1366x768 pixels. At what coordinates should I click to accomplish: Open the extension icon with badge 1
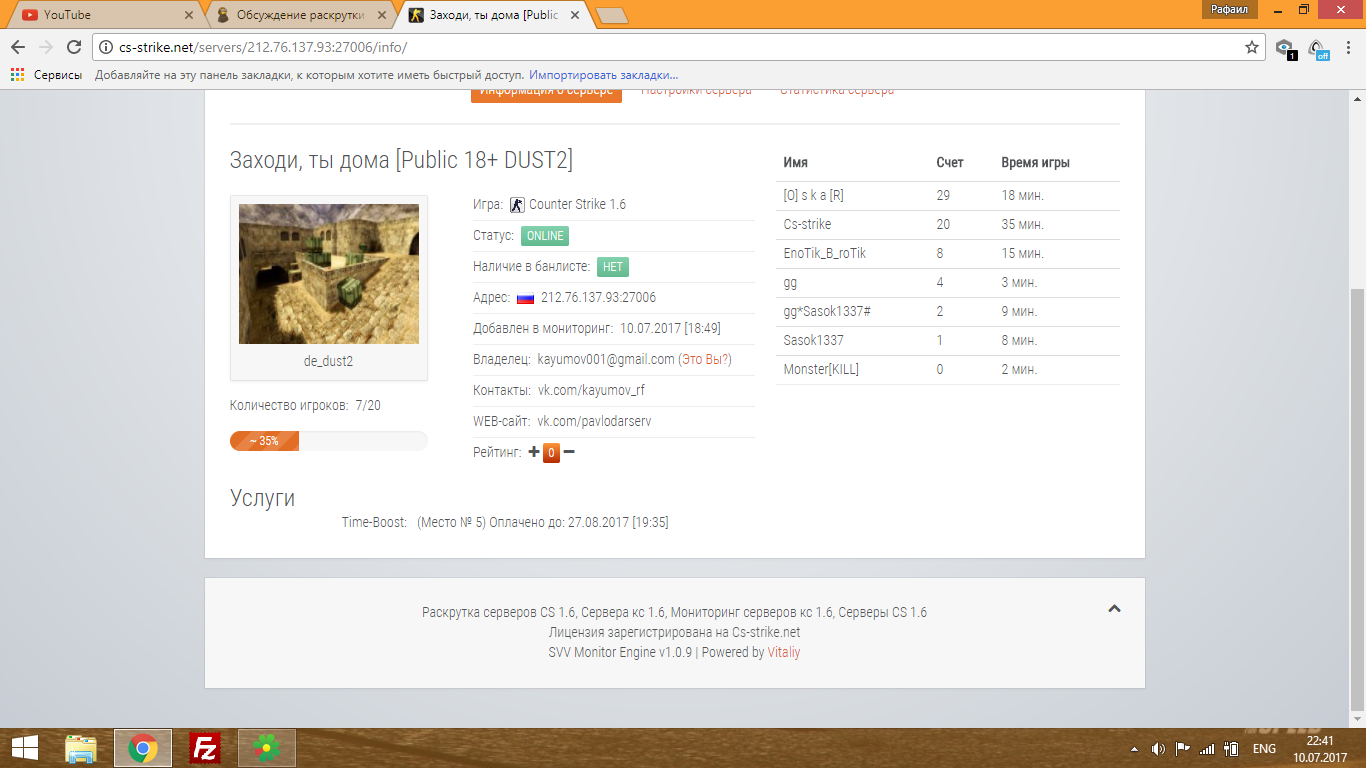(x=1286, y=48)
